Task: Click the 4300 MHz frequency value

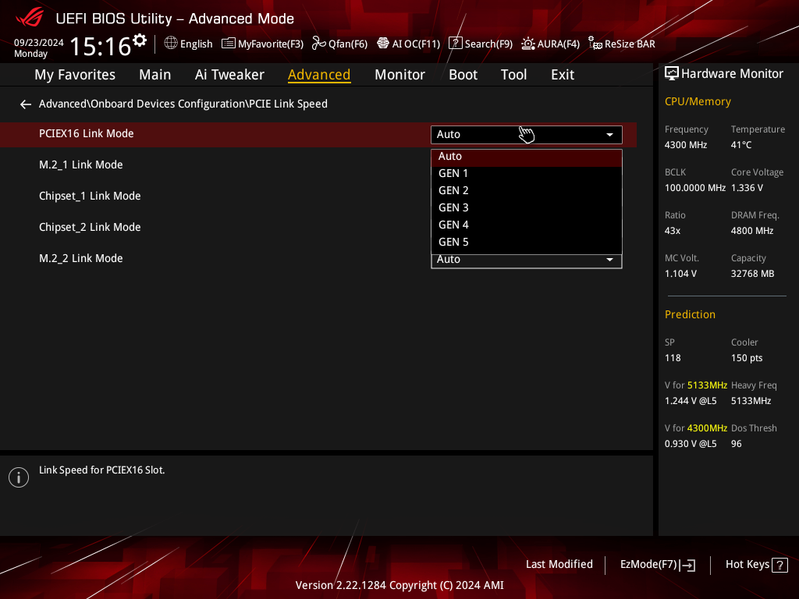Action: point(686,145)
